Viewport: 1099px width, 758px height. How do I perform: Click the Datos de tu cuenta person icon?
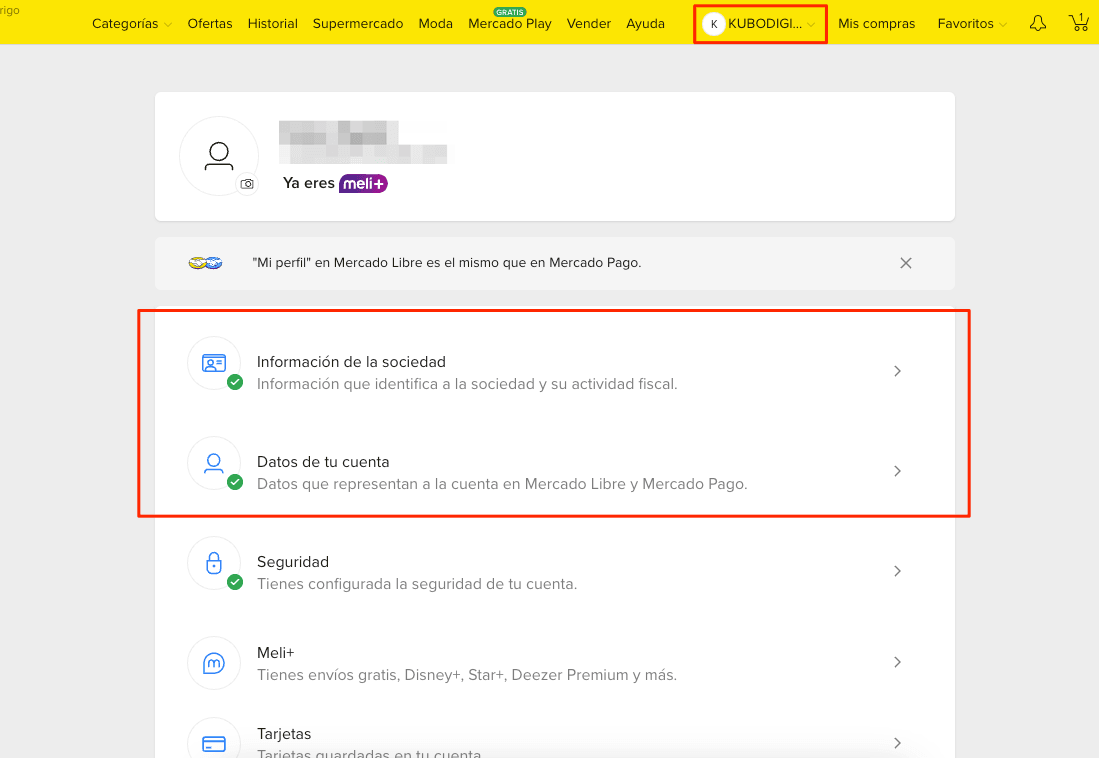[214, 463]
